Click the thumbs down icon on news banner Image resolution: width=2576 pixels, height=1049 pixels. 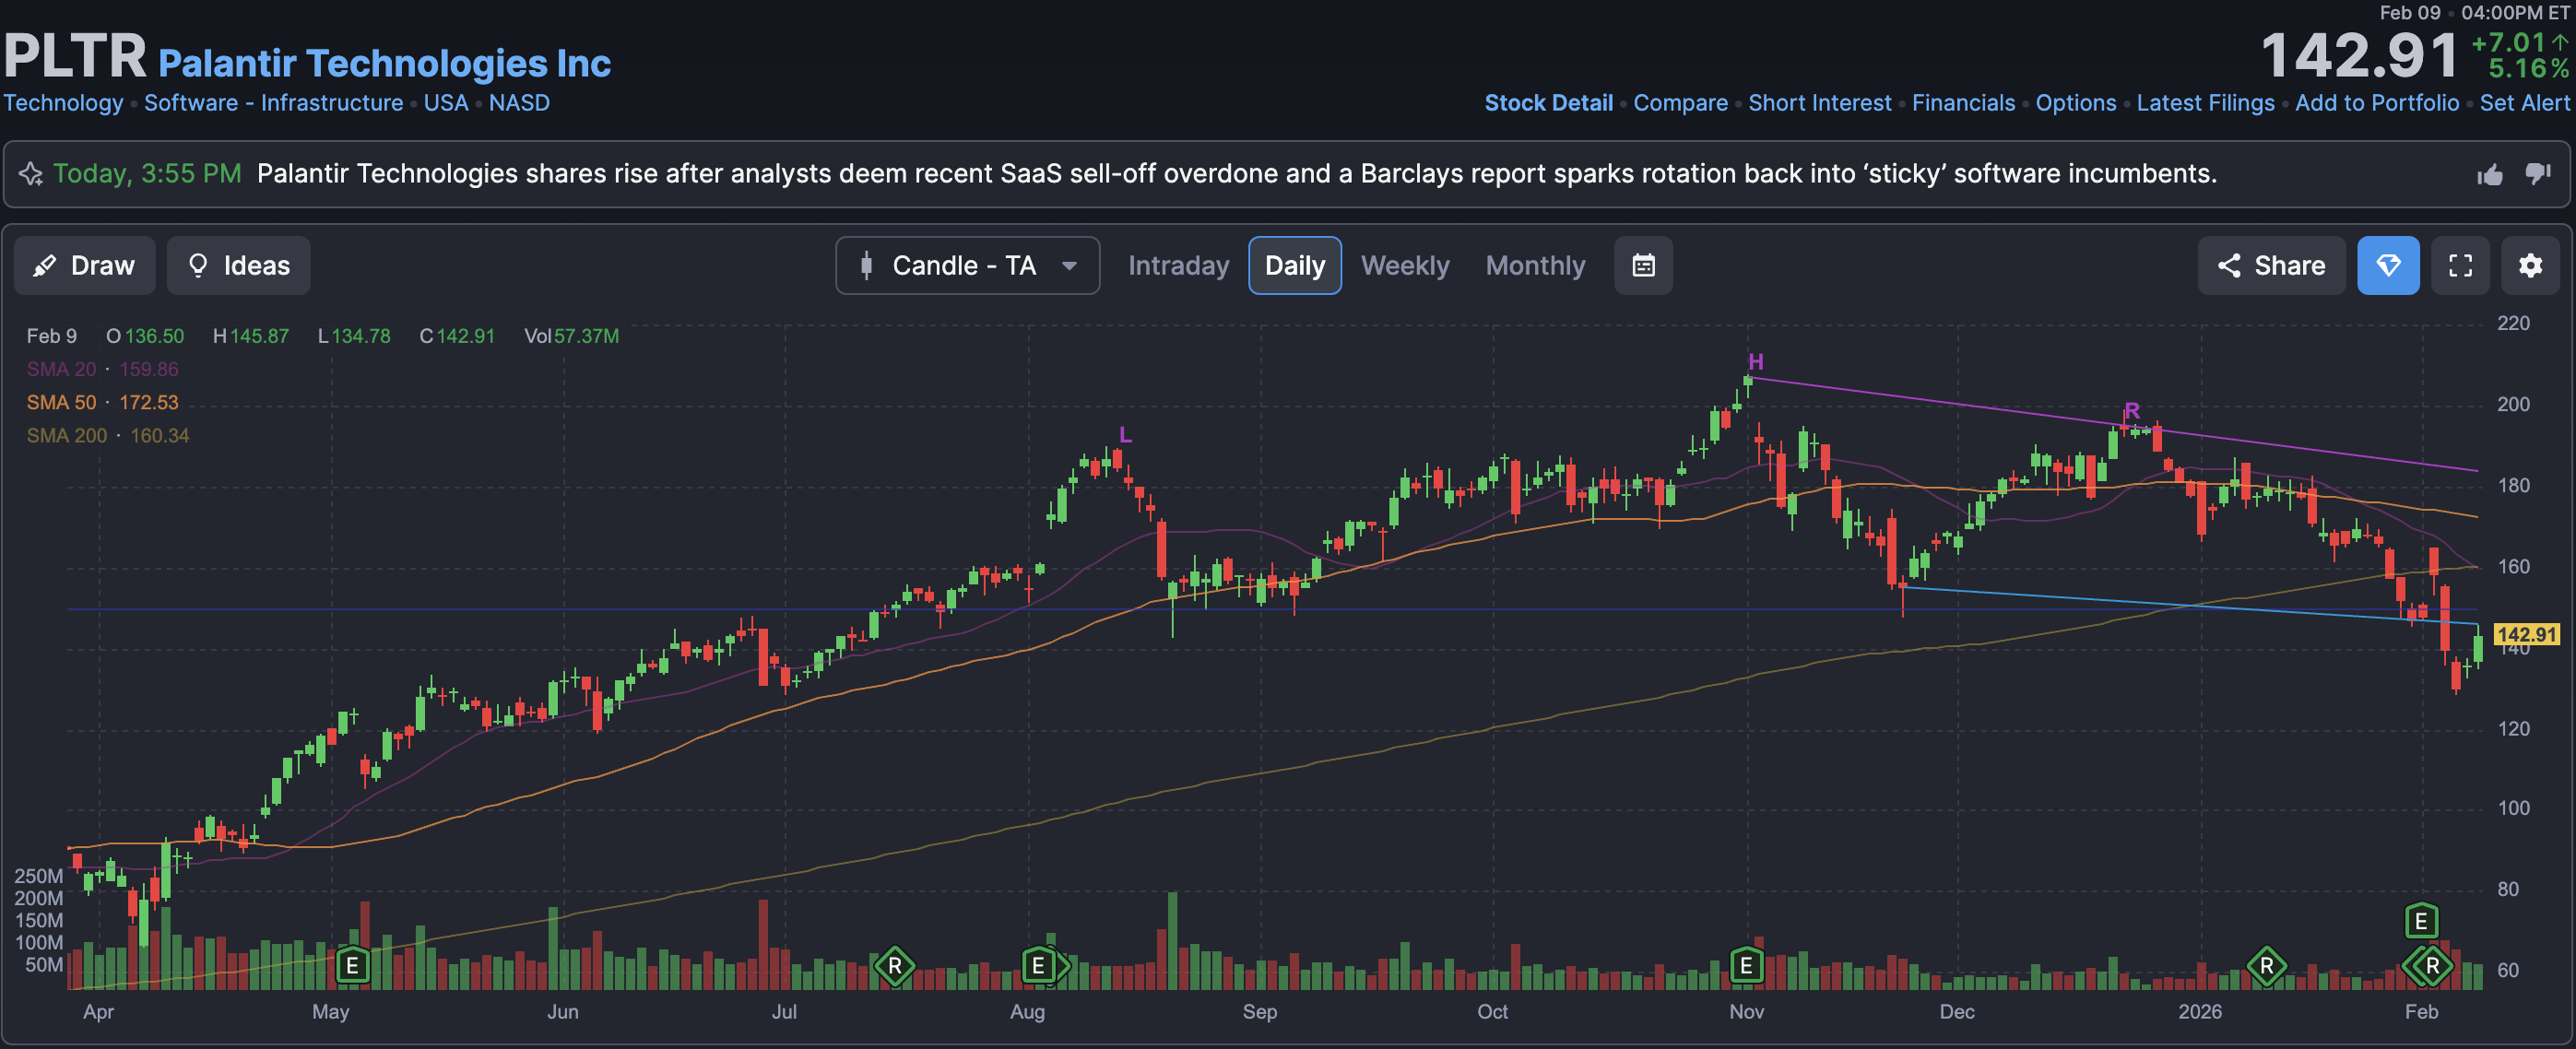click(x=2538, y=173)
